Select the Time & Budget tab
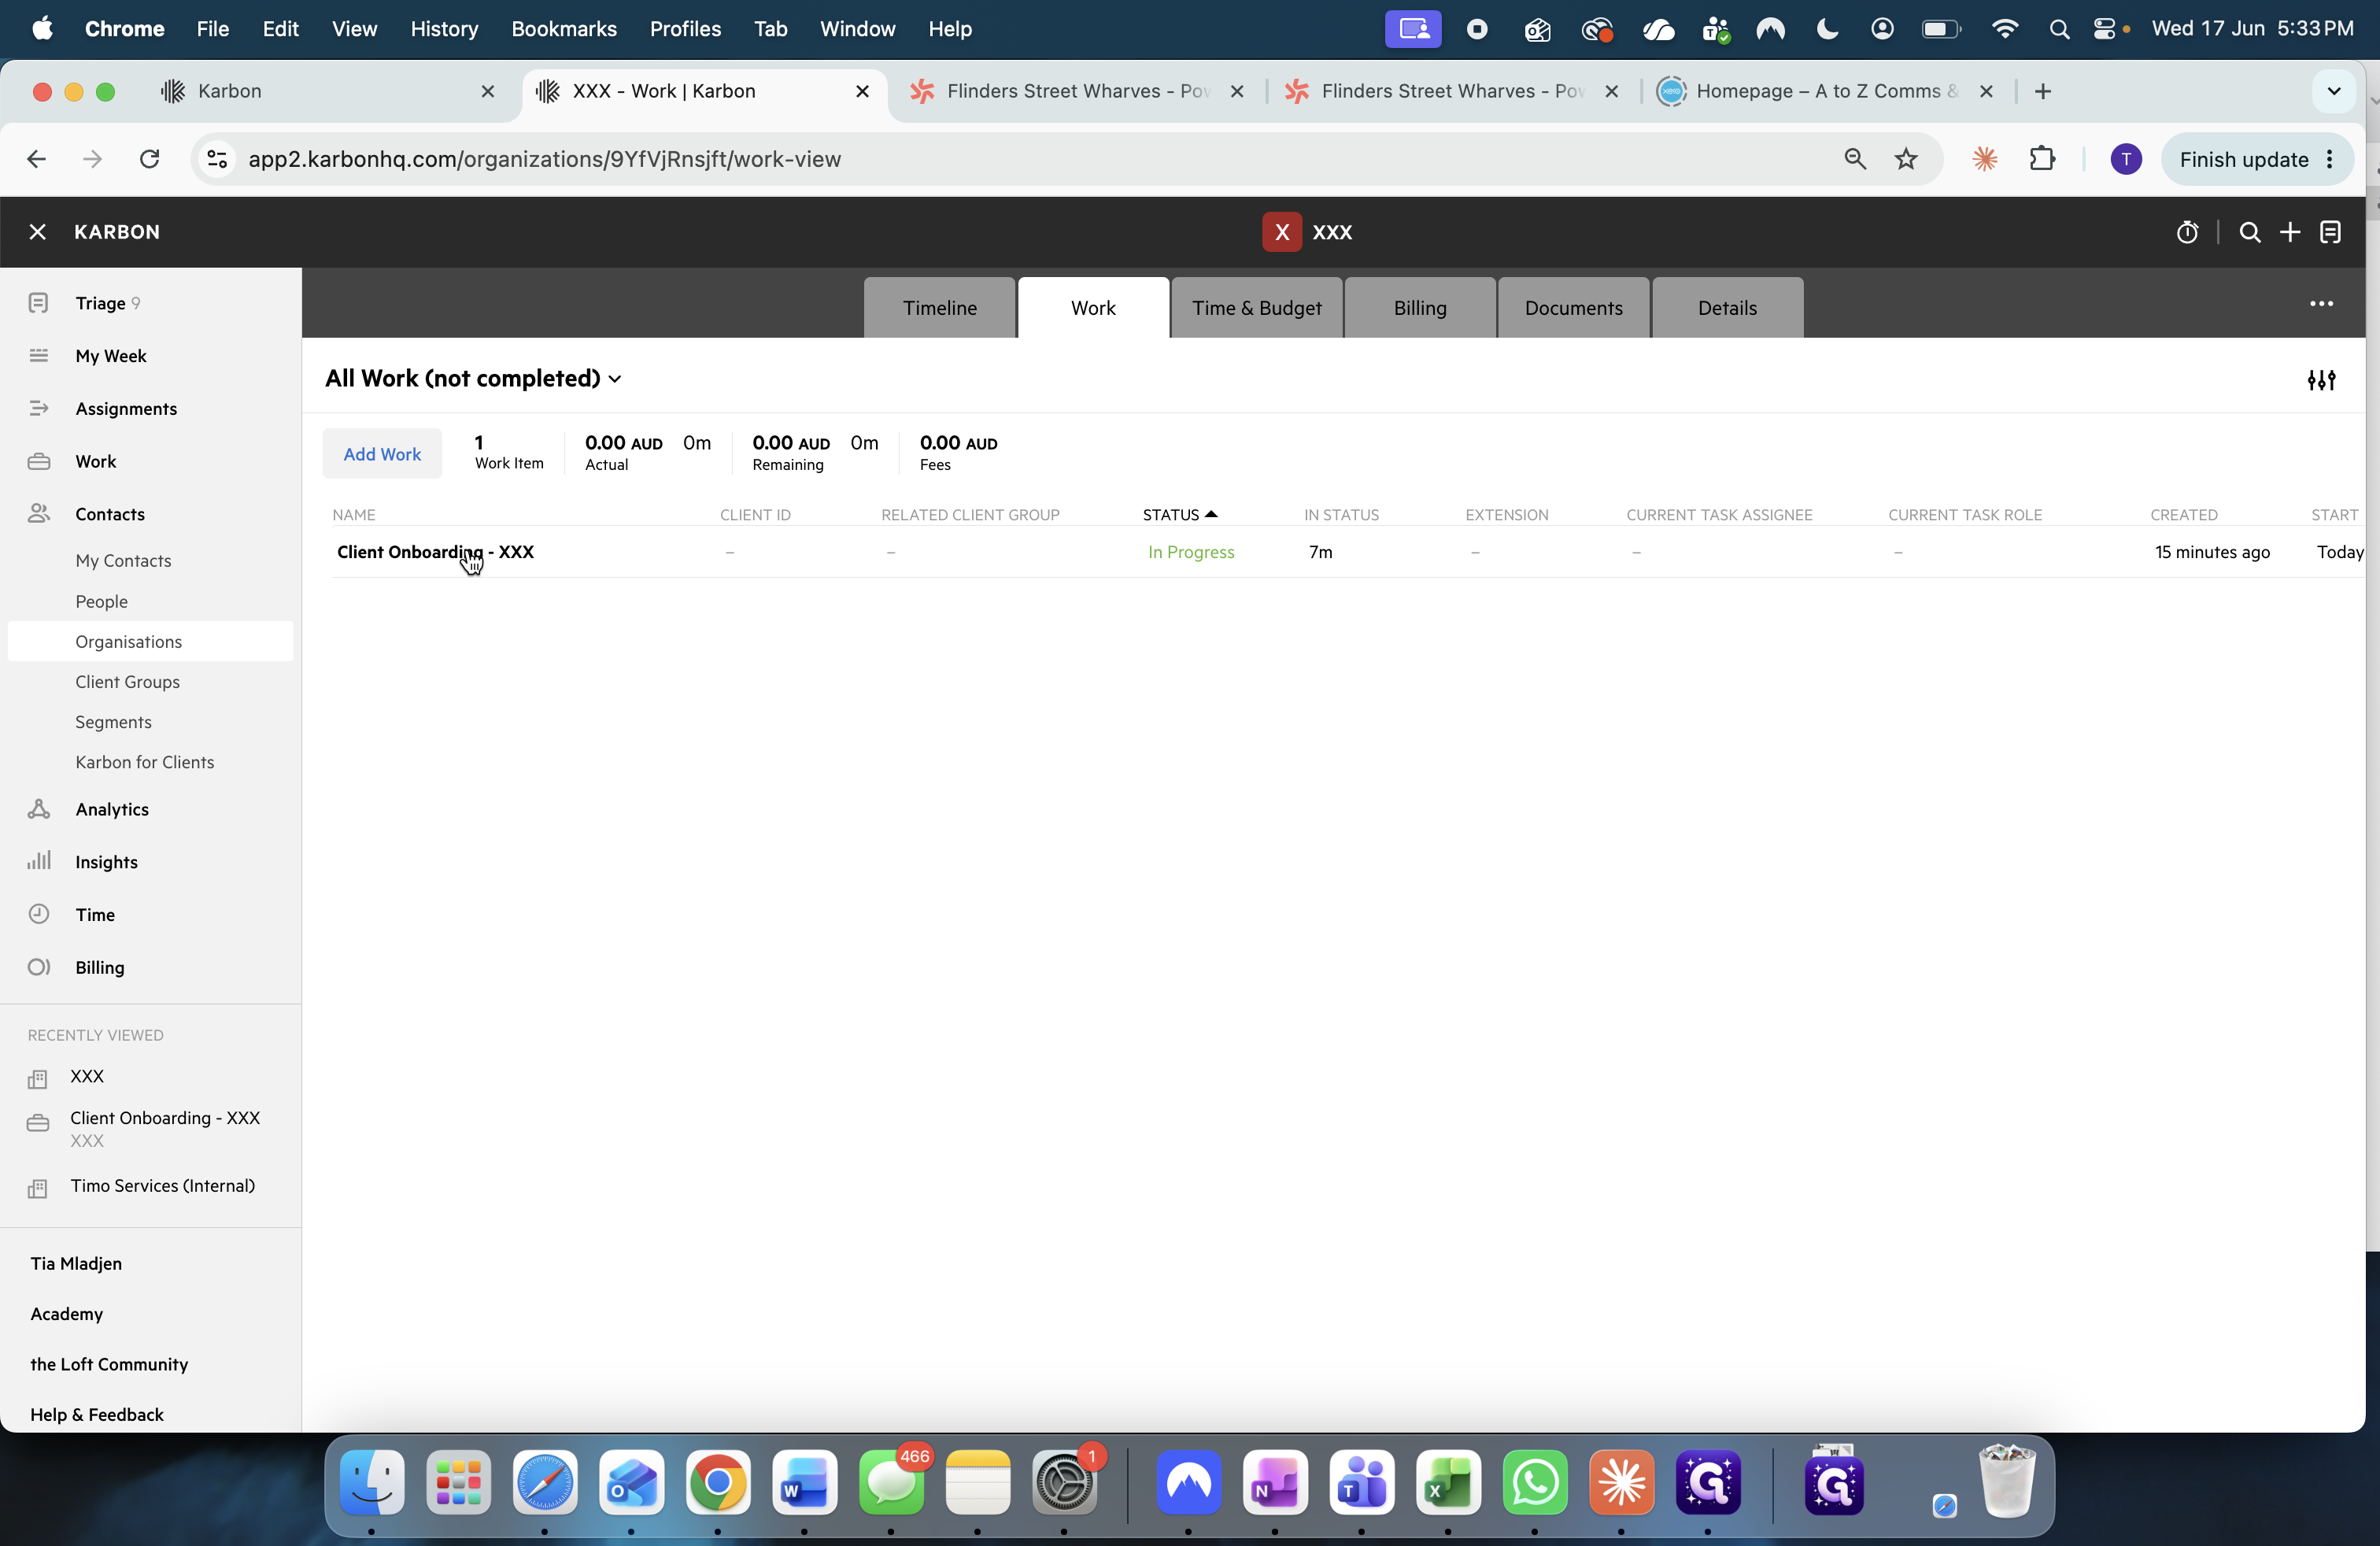 point(1256,308)
